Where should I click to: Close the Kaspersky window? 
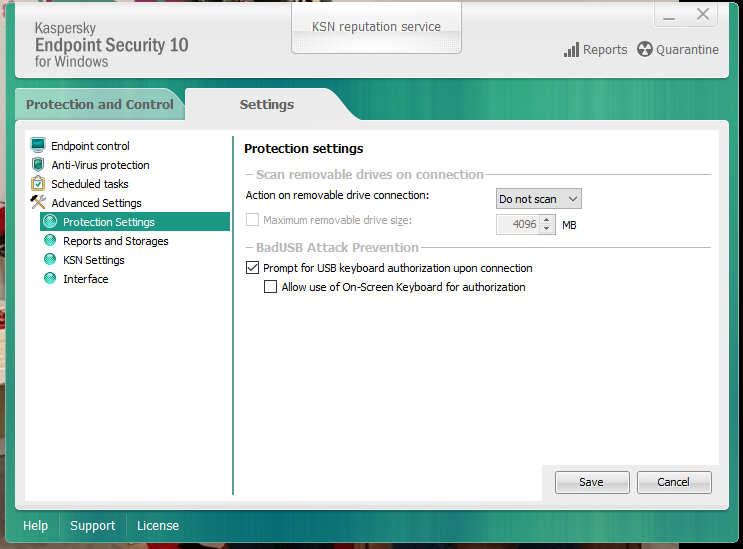pos(703,14)
